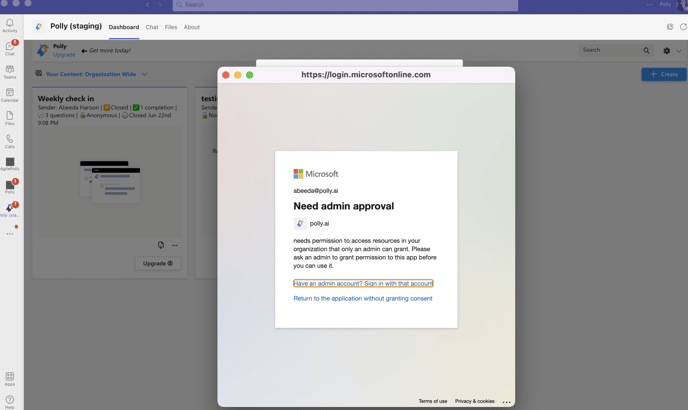Expand the chevron next to settings gear
Image resolution: width=688 pixels, height=410 pixels.
pyautogui.click(x=679, y=51)
